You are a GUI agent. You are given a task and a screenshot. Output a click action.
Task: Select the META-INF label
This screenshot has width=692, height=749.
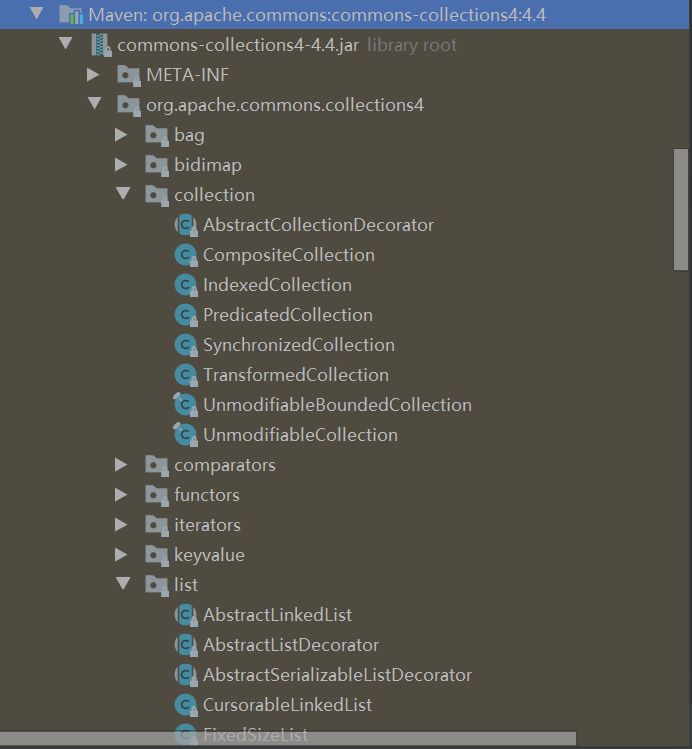[x=187, y=75]
